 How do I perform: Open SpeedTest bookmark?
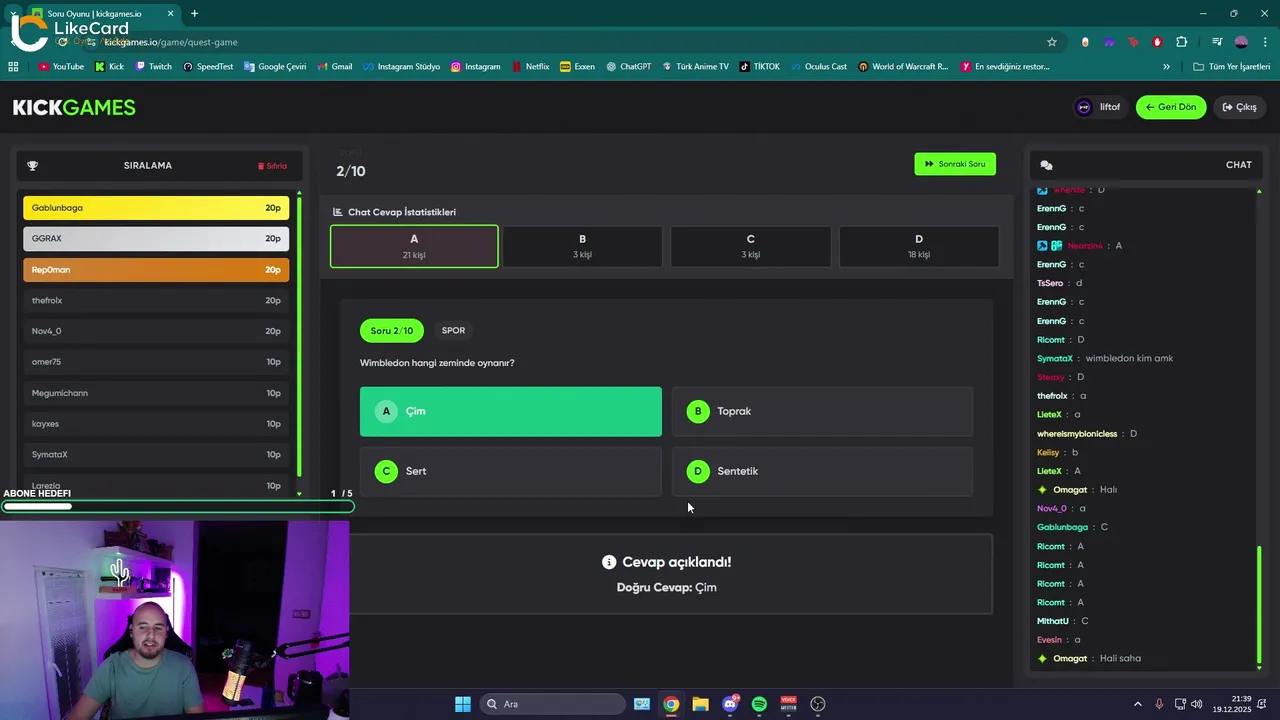pos(208,67)
